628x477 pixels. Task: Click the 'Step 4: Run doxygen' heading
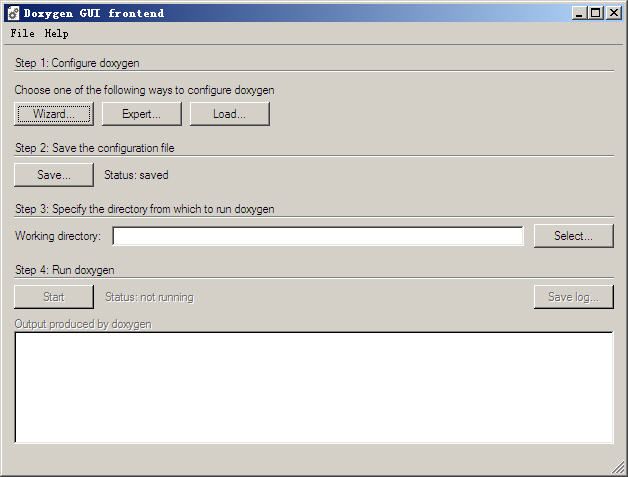coord(64,270)
